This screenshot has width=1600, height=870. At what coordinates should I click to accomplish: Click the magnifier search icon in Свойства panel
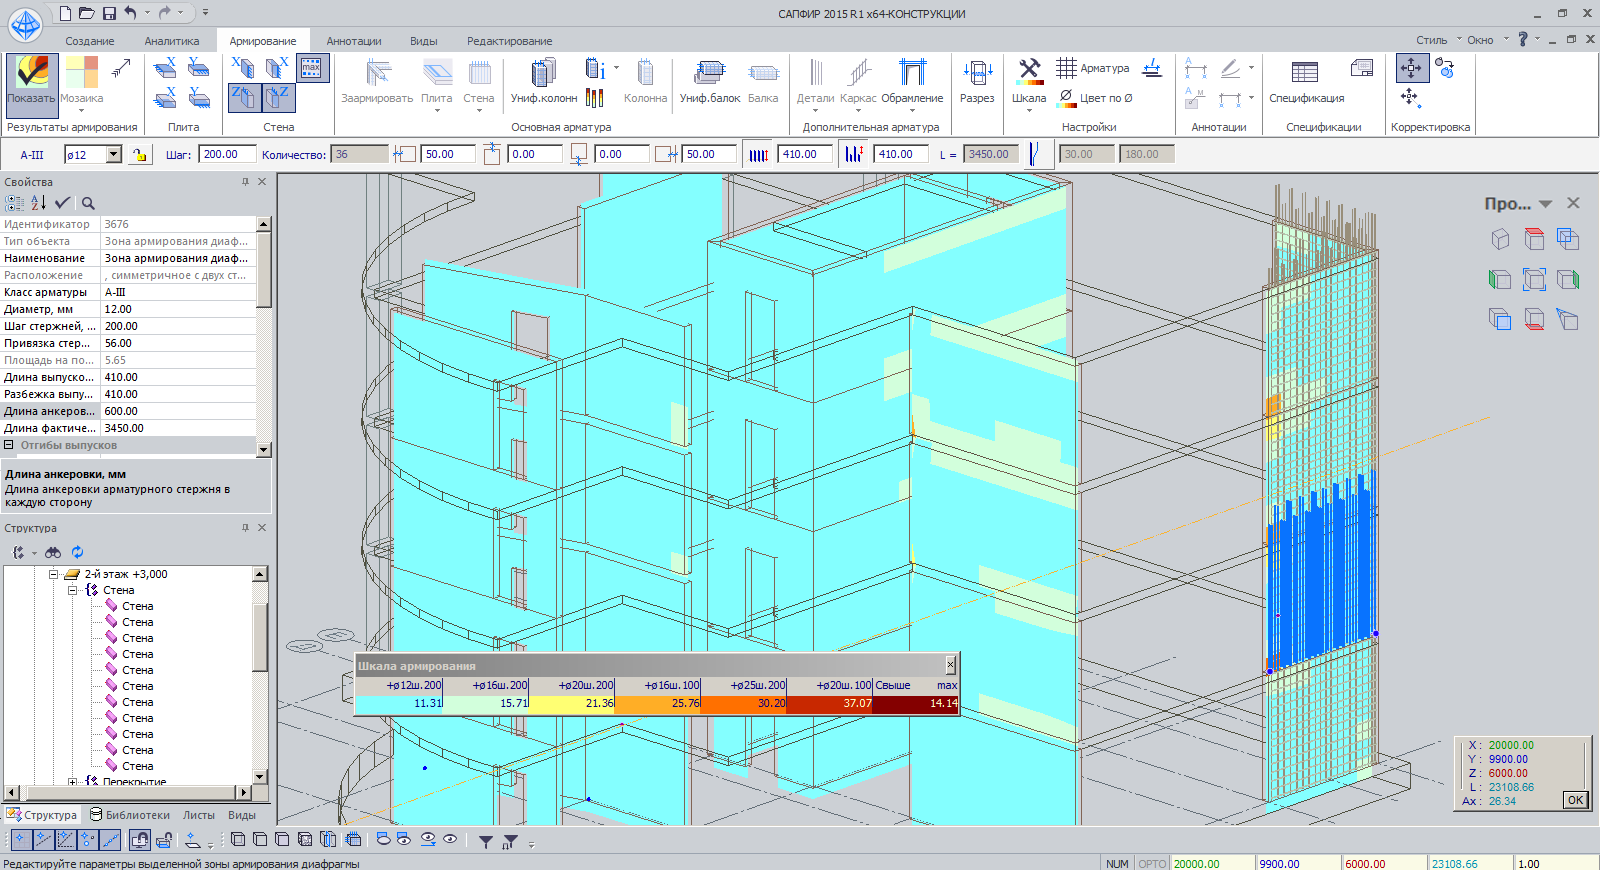tap(88, 203)
